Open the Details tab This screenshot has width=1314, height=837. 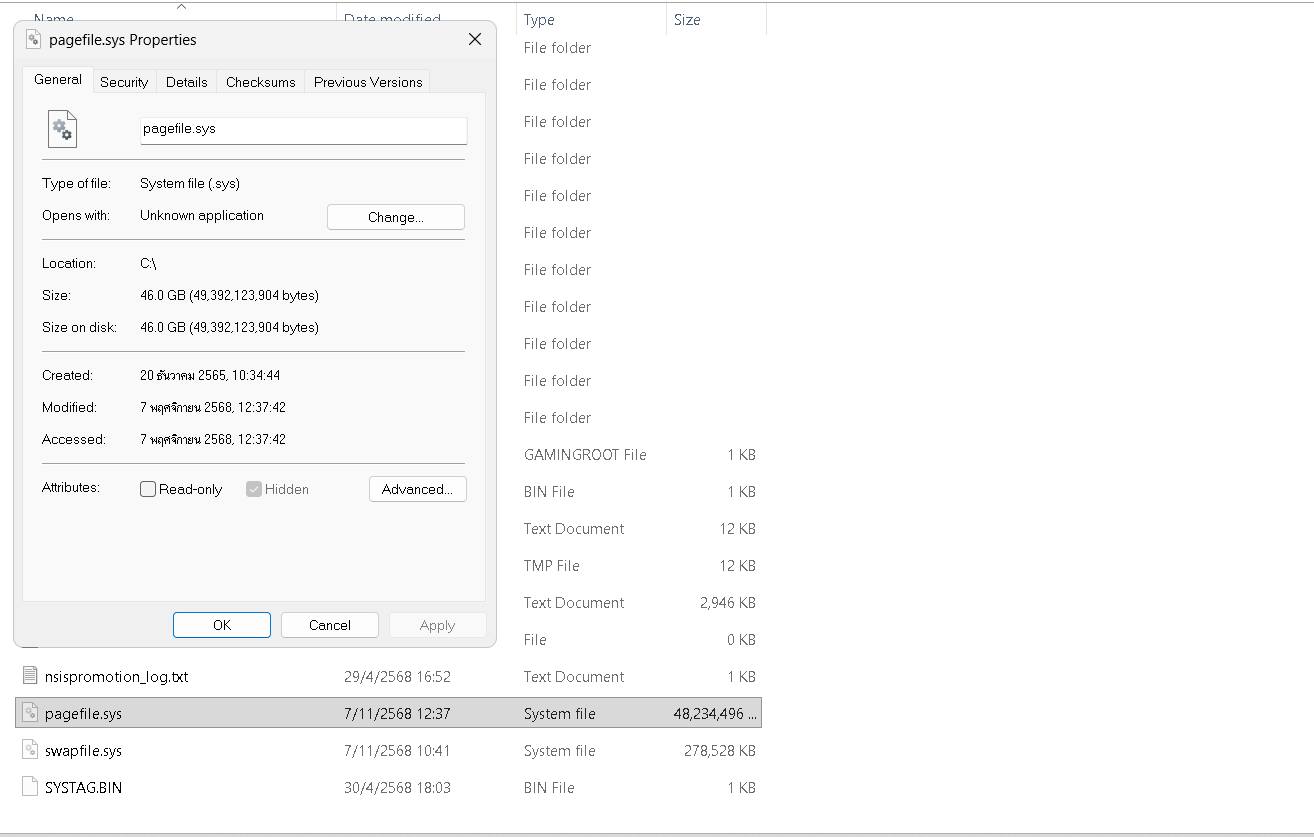pyautogui.click(x=187, y=82)
